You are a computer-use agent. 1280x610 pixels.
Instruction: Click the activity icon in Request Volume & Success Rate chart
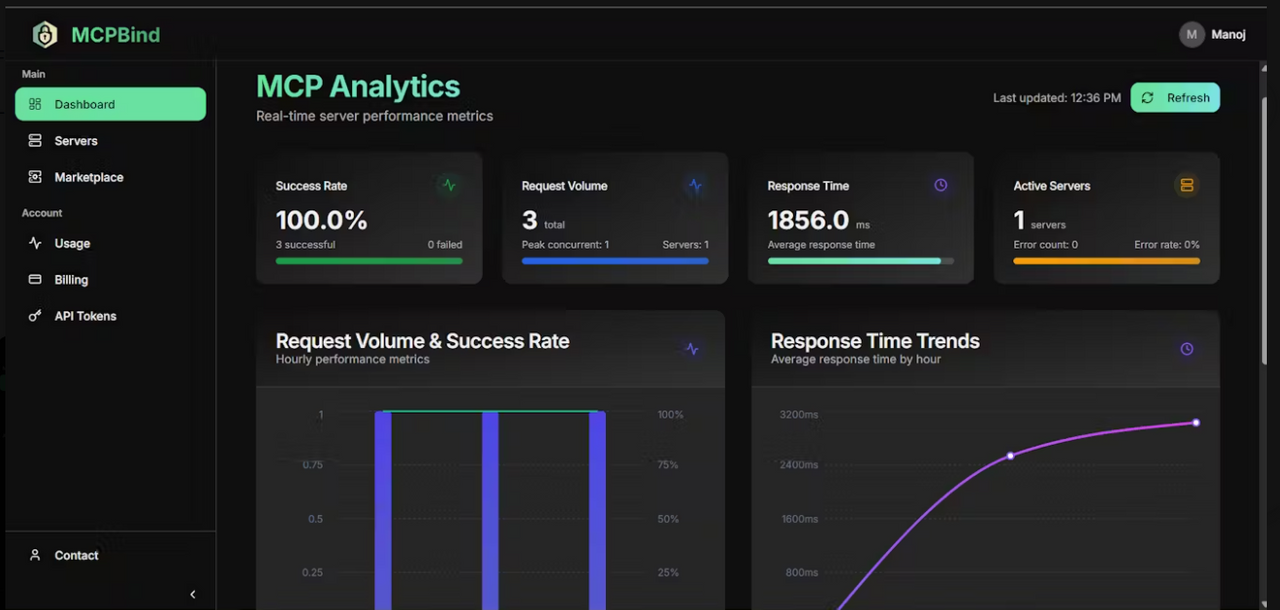coord(692,349)
